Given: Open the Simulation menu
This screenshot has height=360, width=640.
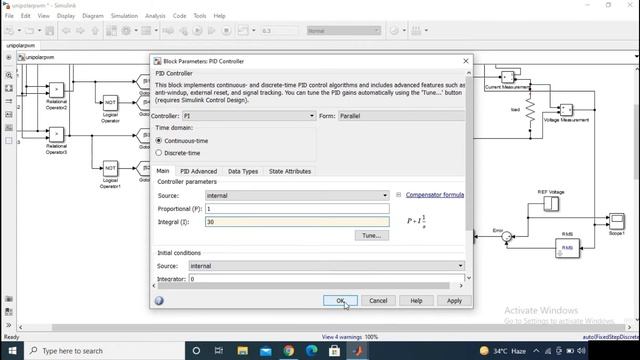Looking at the screenshot, I should pos(124,16).
